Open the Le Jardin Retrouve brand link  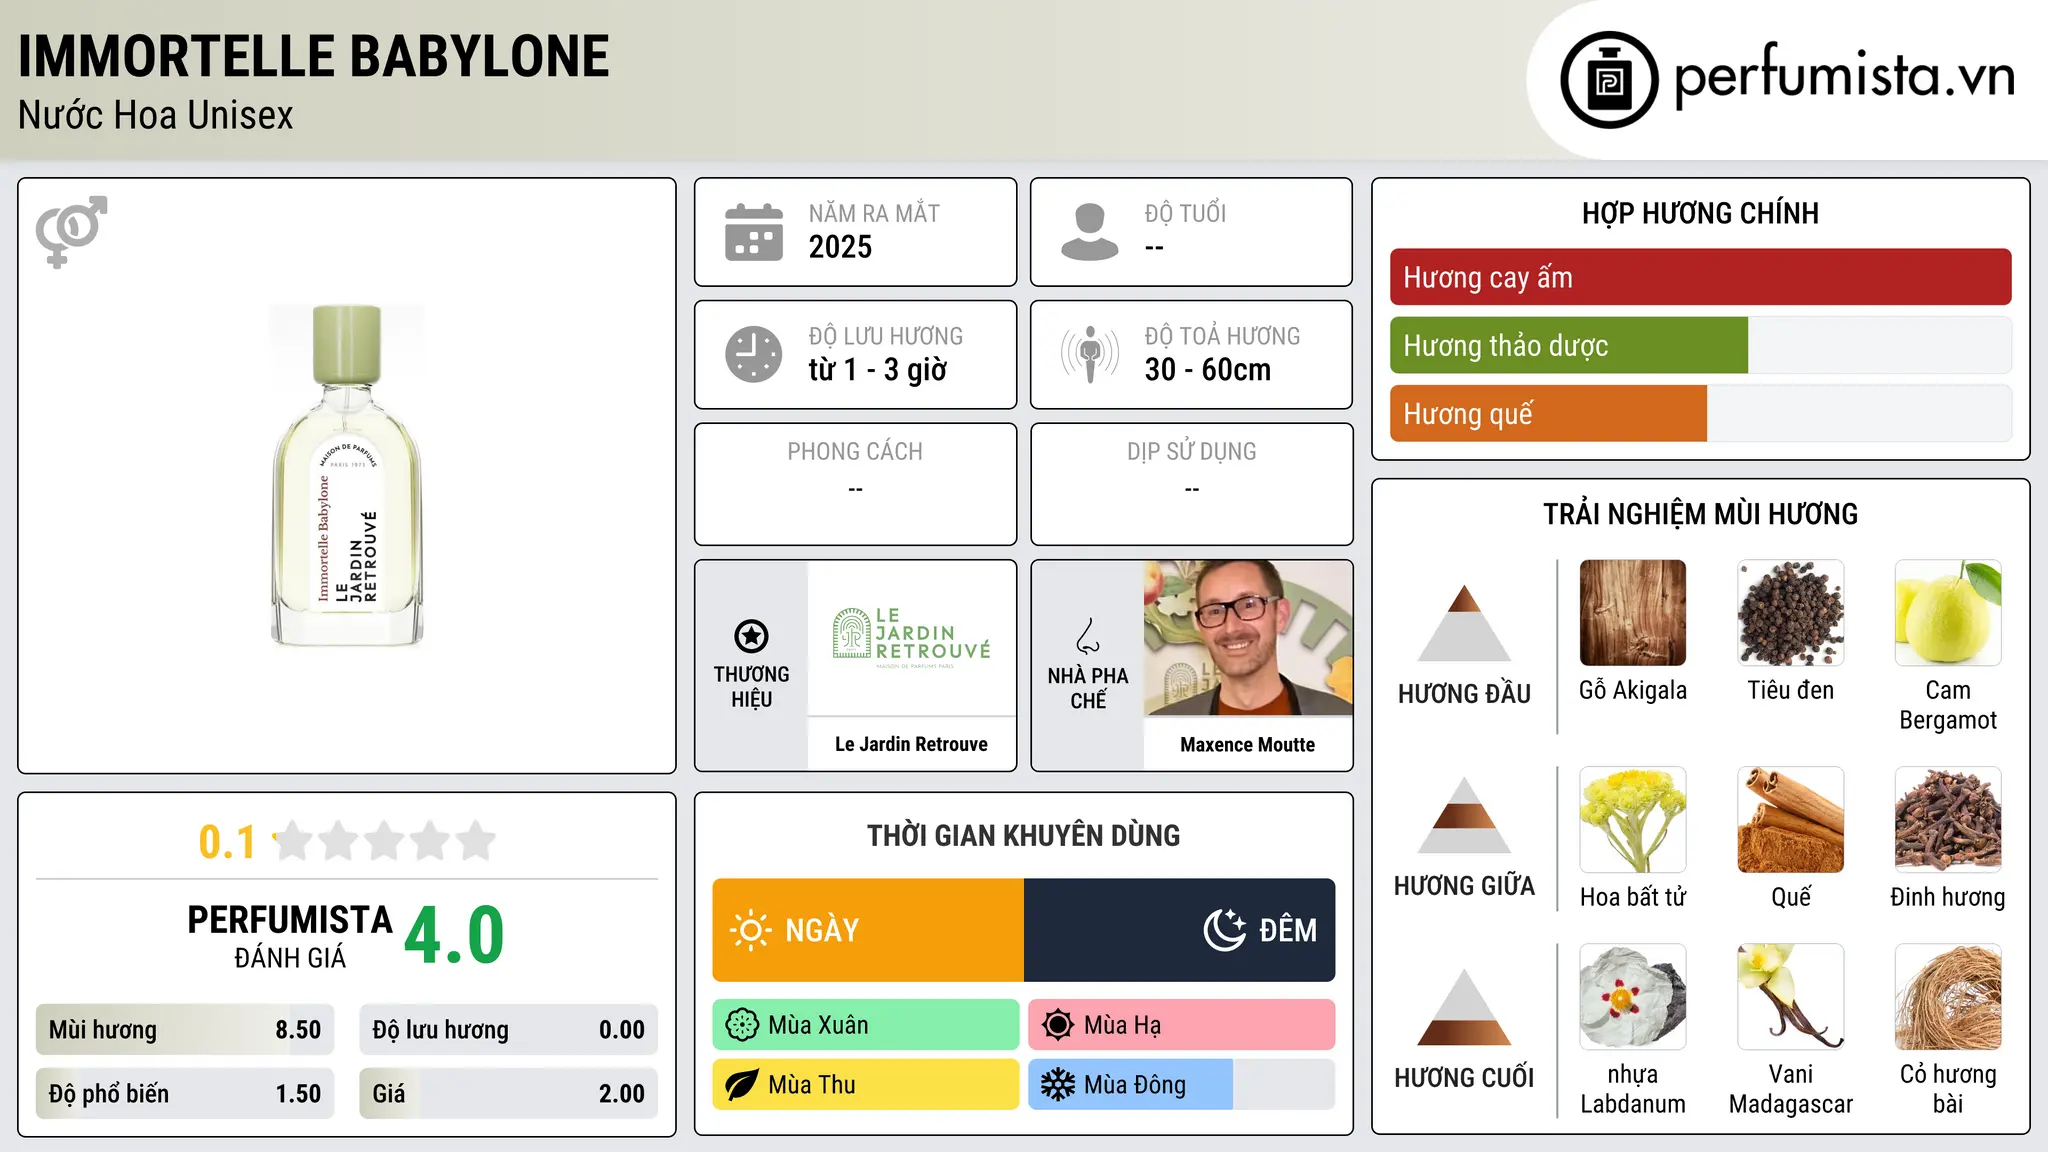coord(911,744)
